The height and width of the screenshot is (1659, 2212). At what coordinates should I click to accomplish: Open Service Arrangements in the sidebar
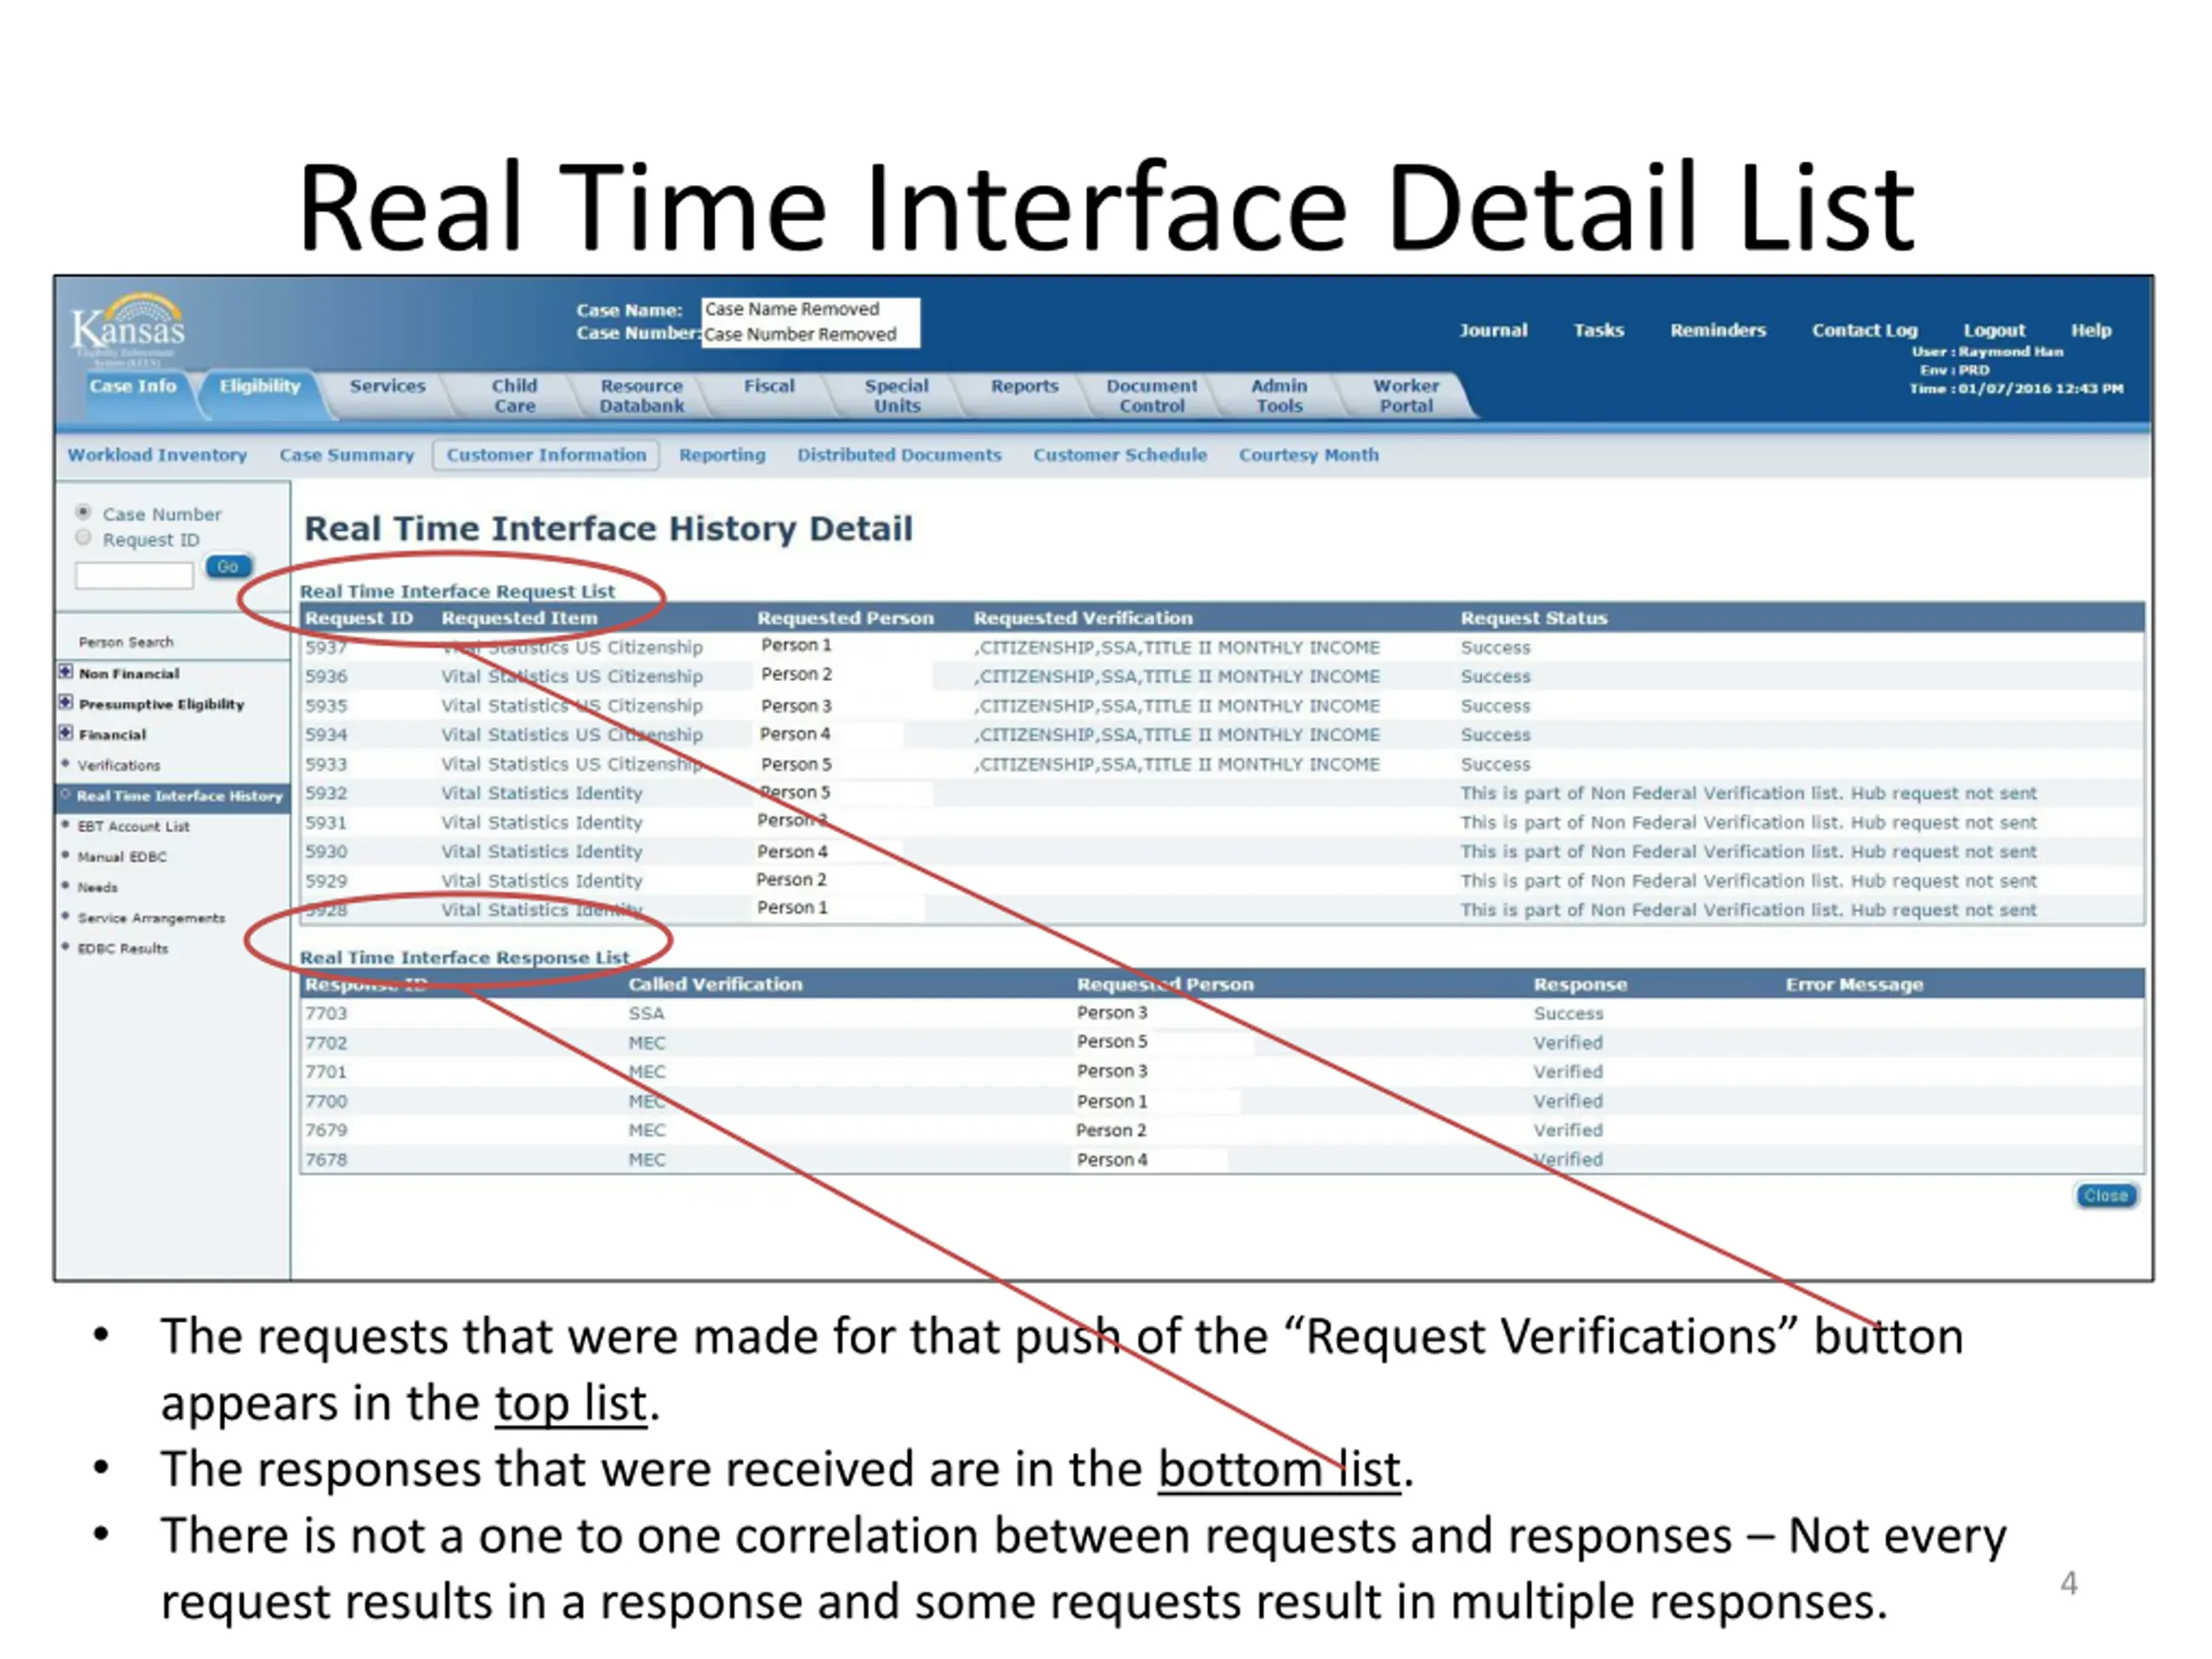151,918
